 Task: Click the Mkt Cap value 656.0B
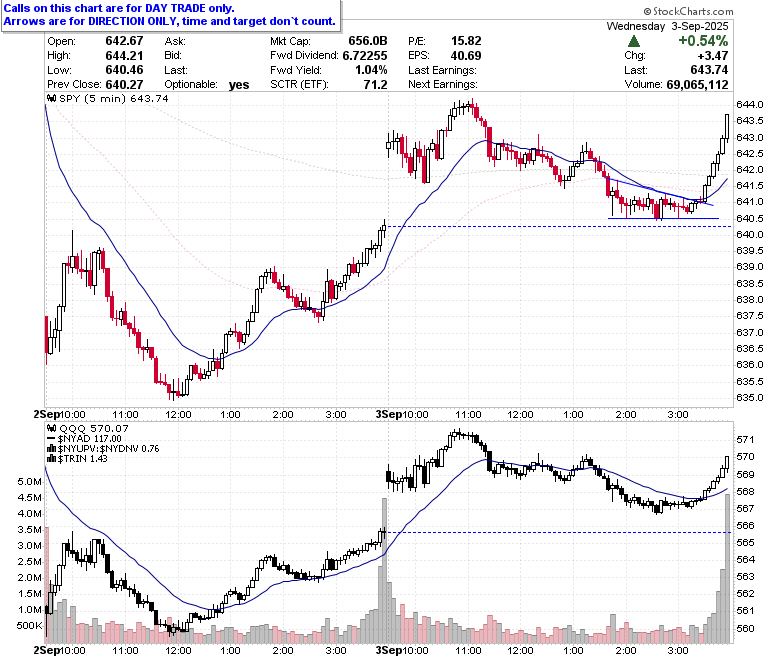pyautogui.click(x=368, y=41)
